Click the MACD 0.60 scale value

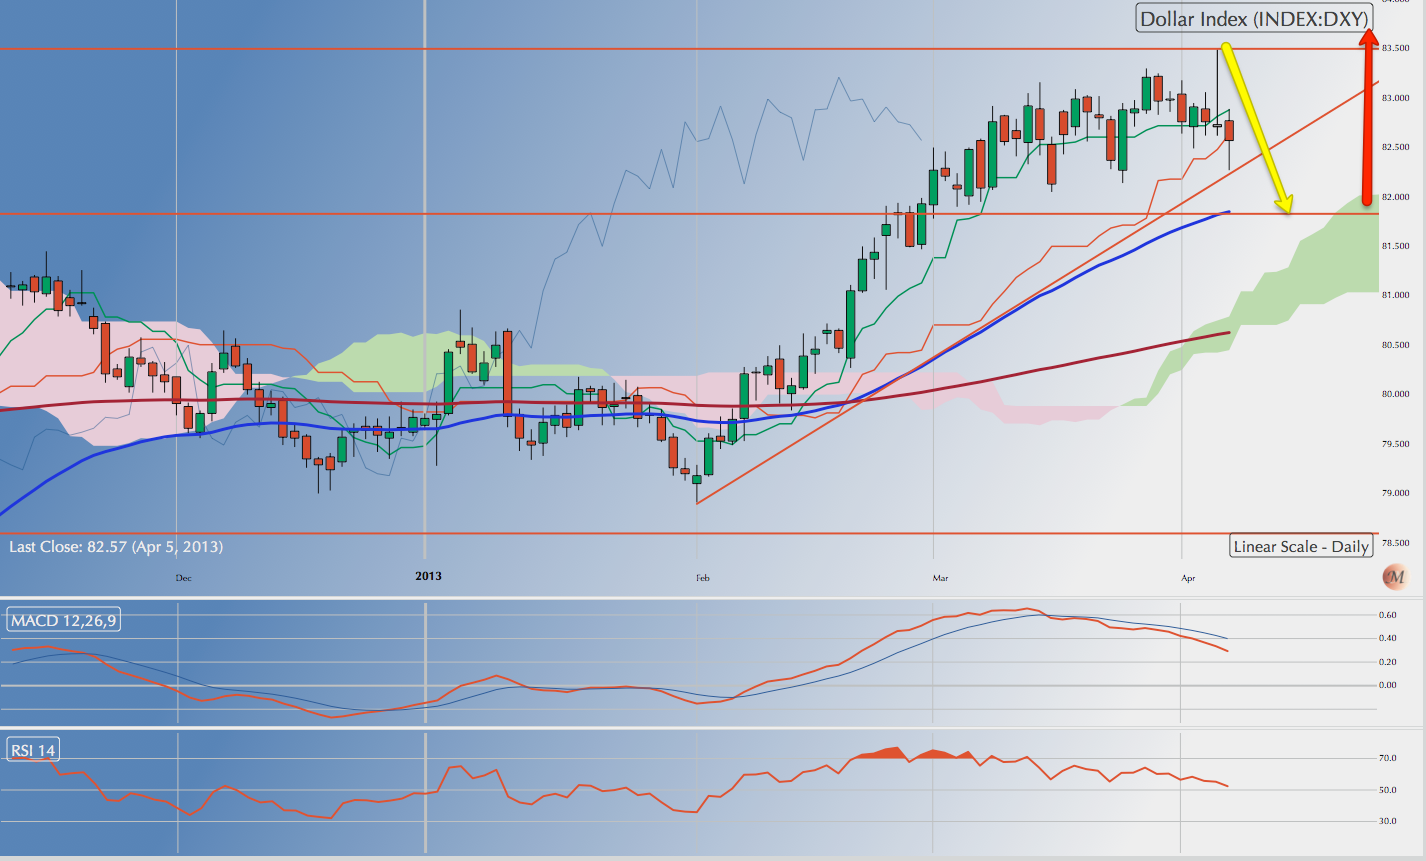pyautogui.click(x=1388, y=615)
